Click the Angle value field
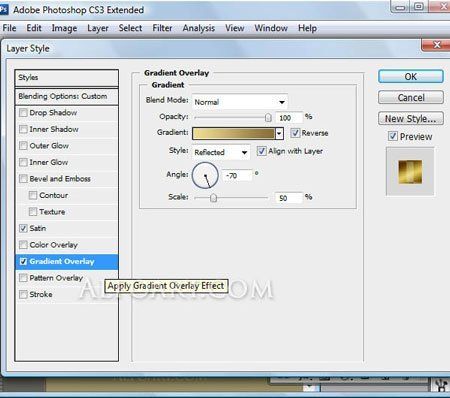This screenshot has width=450, height=398. pos(238,176)
